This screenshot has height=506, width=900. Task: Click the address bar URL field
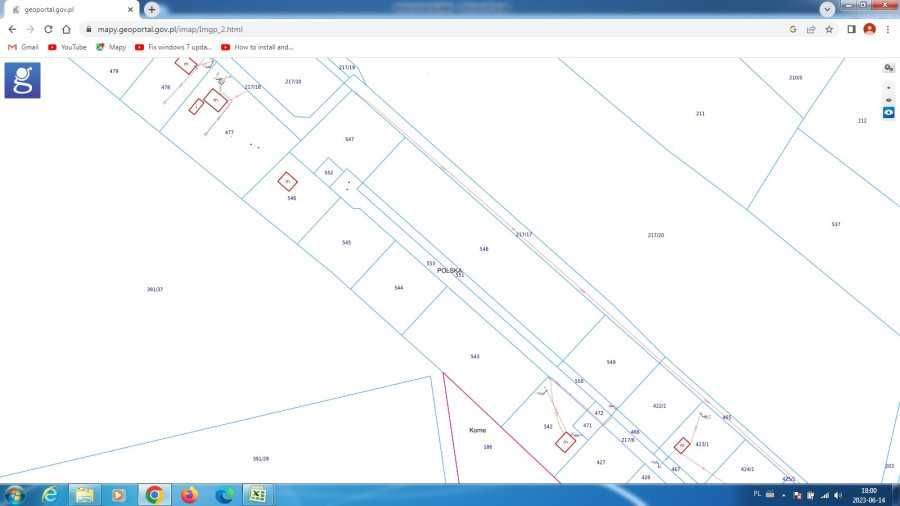[x=436, y=29]
